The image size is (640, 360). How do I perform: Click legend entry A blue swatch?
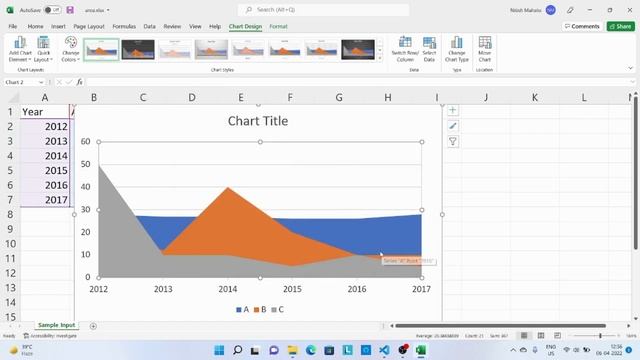click(239, 310)
